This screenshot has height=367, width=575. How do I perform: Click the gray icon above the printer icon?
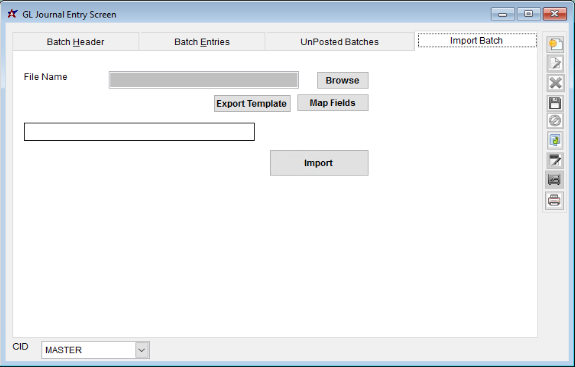click(554, 180)
